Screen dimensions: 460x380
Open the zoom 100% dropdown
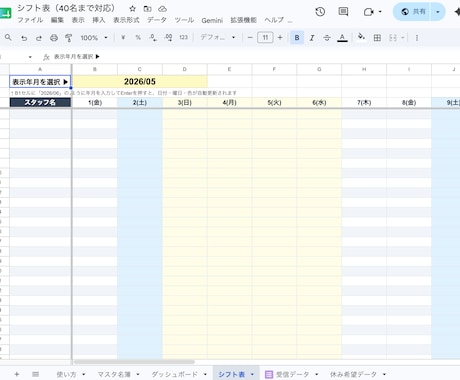tap(94, 38)
